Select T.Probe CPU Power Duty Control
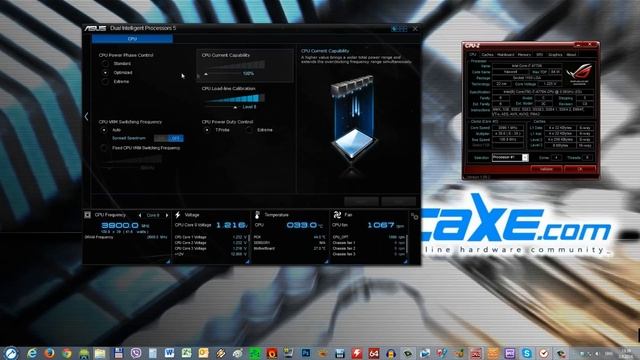 pos(207,130)
